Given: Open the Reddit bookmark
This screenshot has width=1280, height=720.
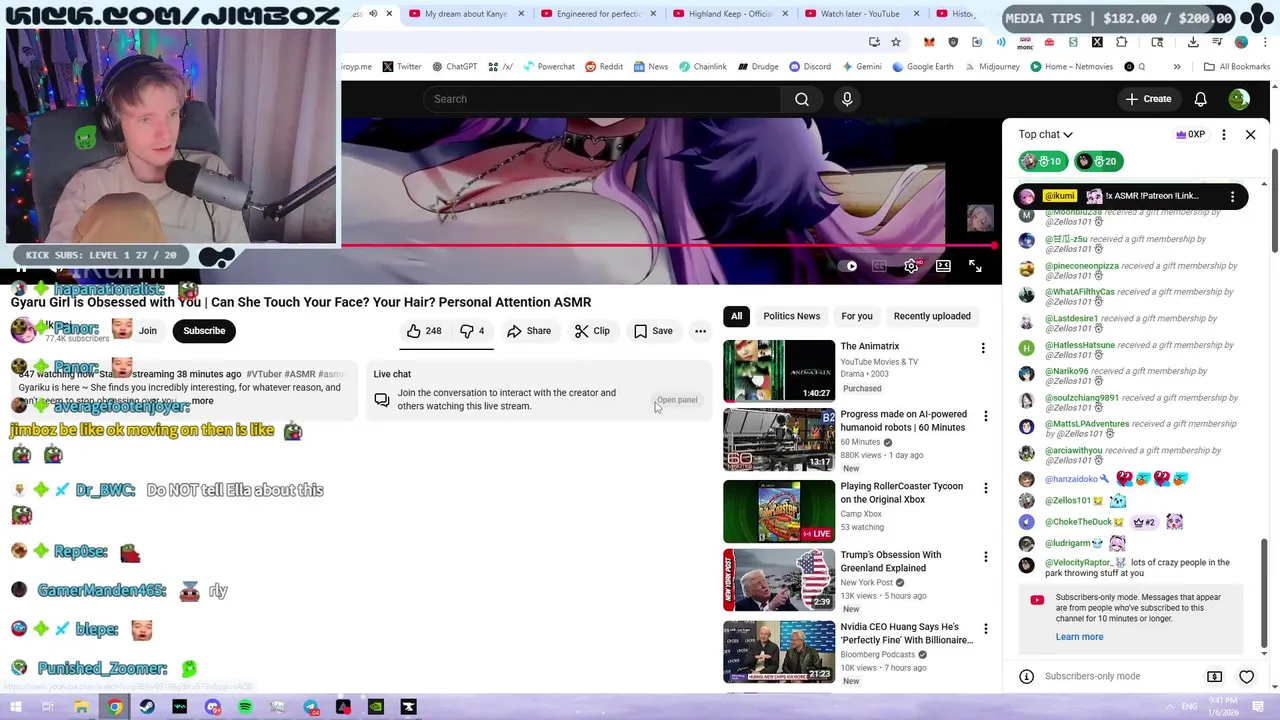Looking at the screenshot, I should tap(604, 67).
